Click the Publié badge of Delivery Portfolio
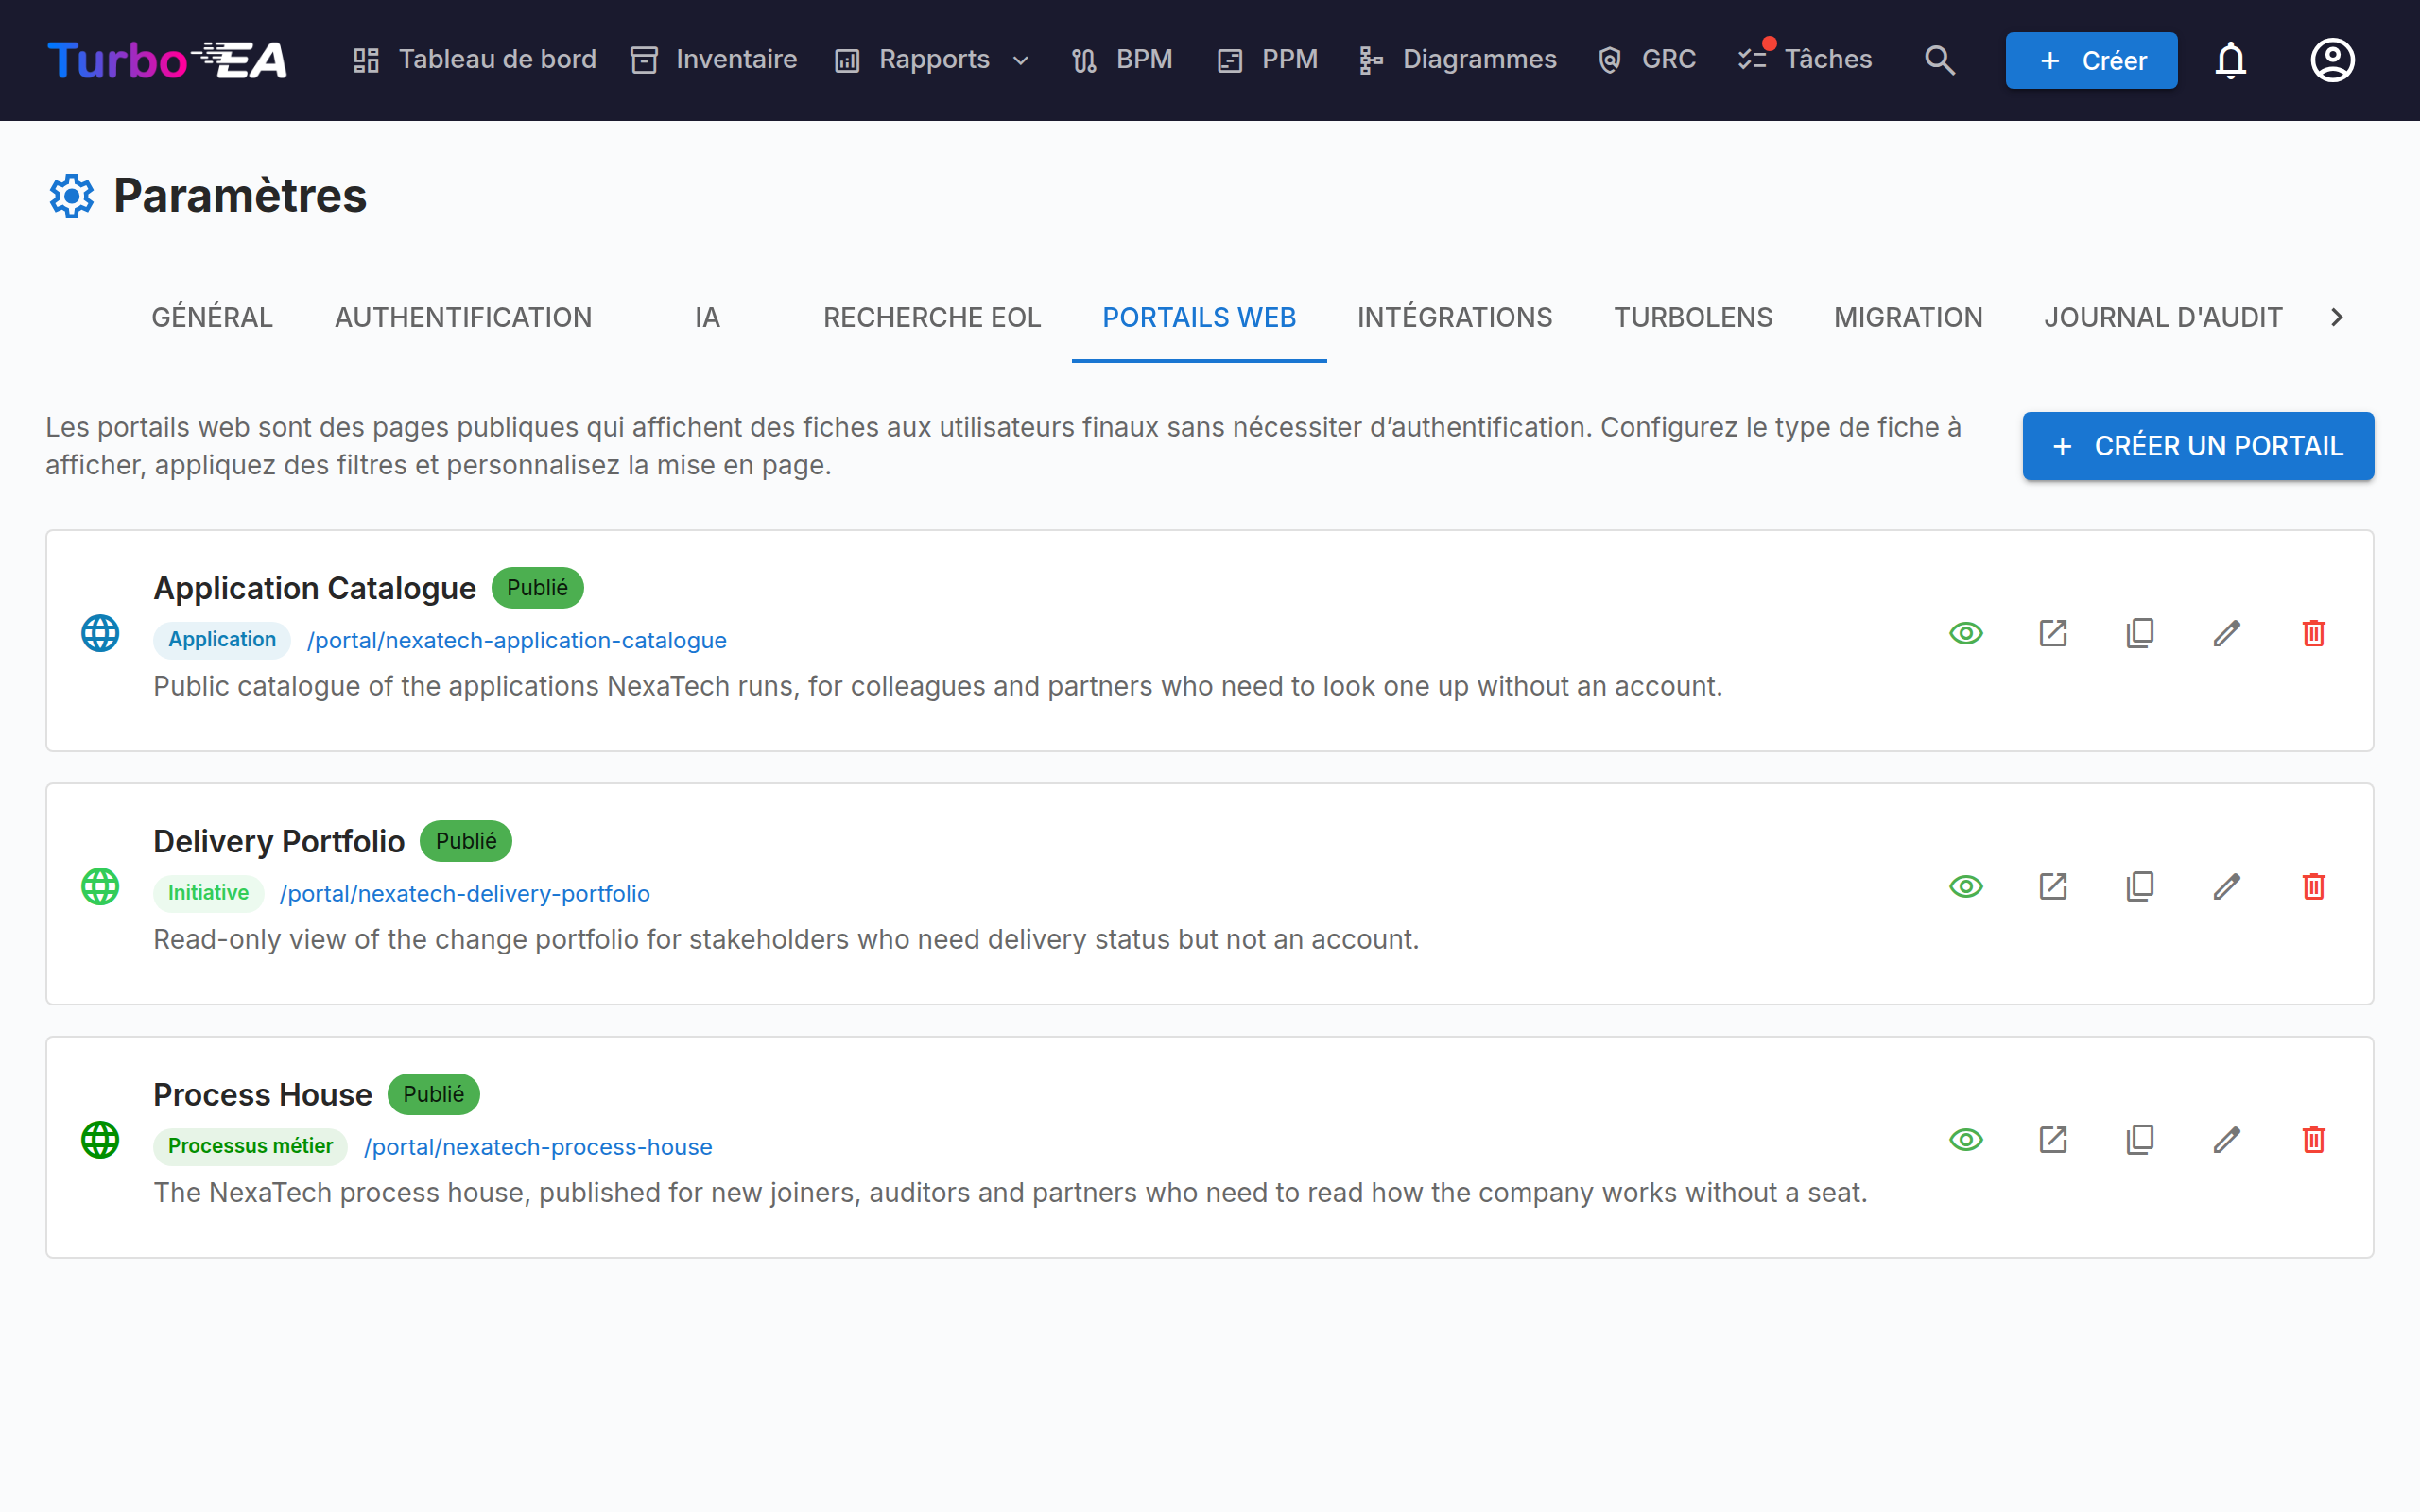 pyautogui.click(x=466, y=841)
